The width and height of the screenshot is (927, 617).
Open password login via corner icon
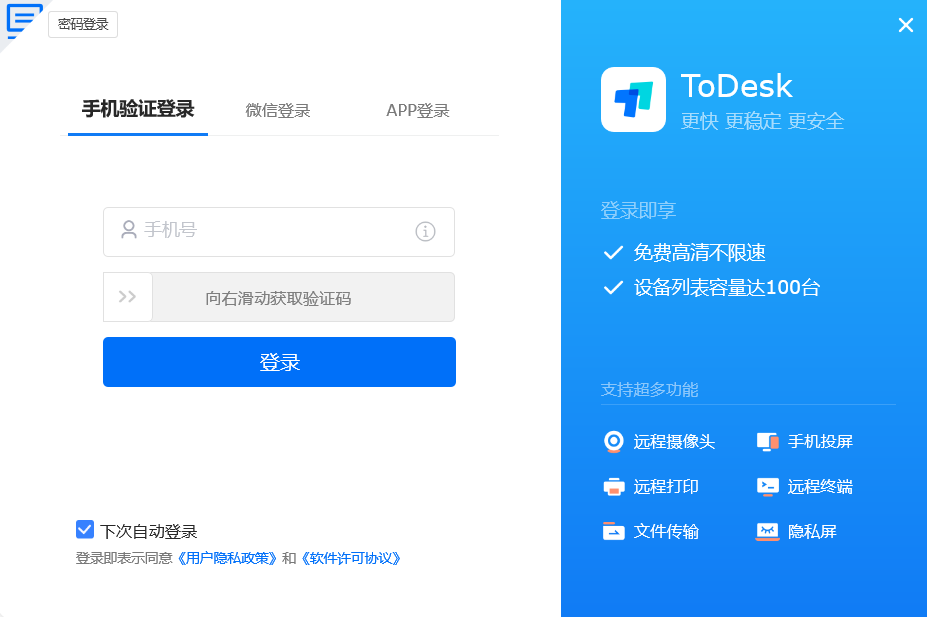21,19
